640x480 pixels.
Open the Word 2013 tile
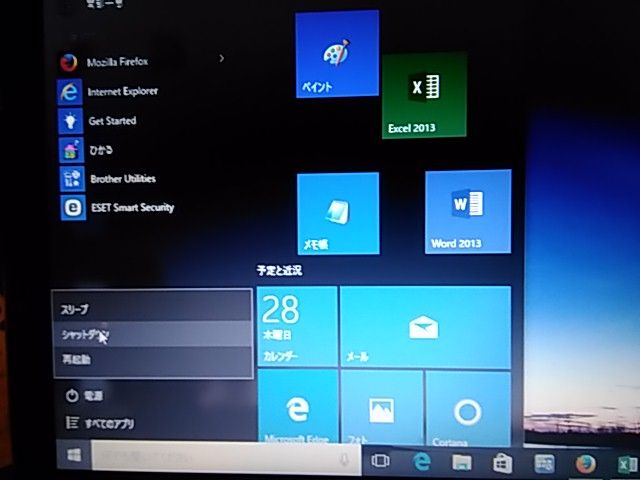pyautogui.click(x=468, y=212)
